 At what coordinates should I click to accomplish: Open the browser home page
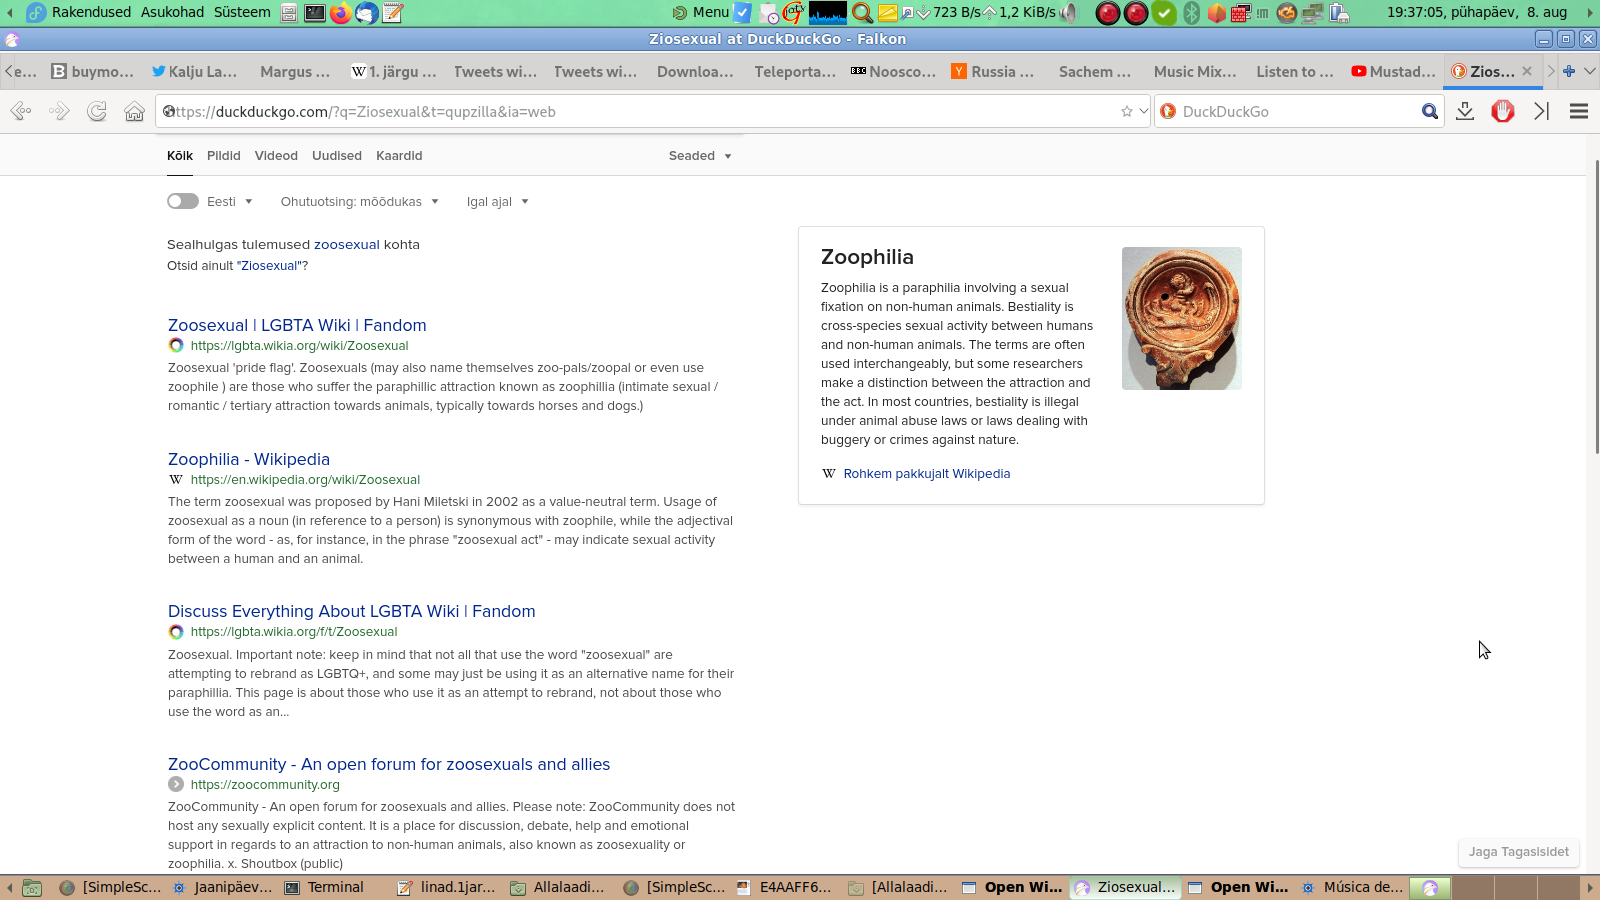(x=134, y=111)
